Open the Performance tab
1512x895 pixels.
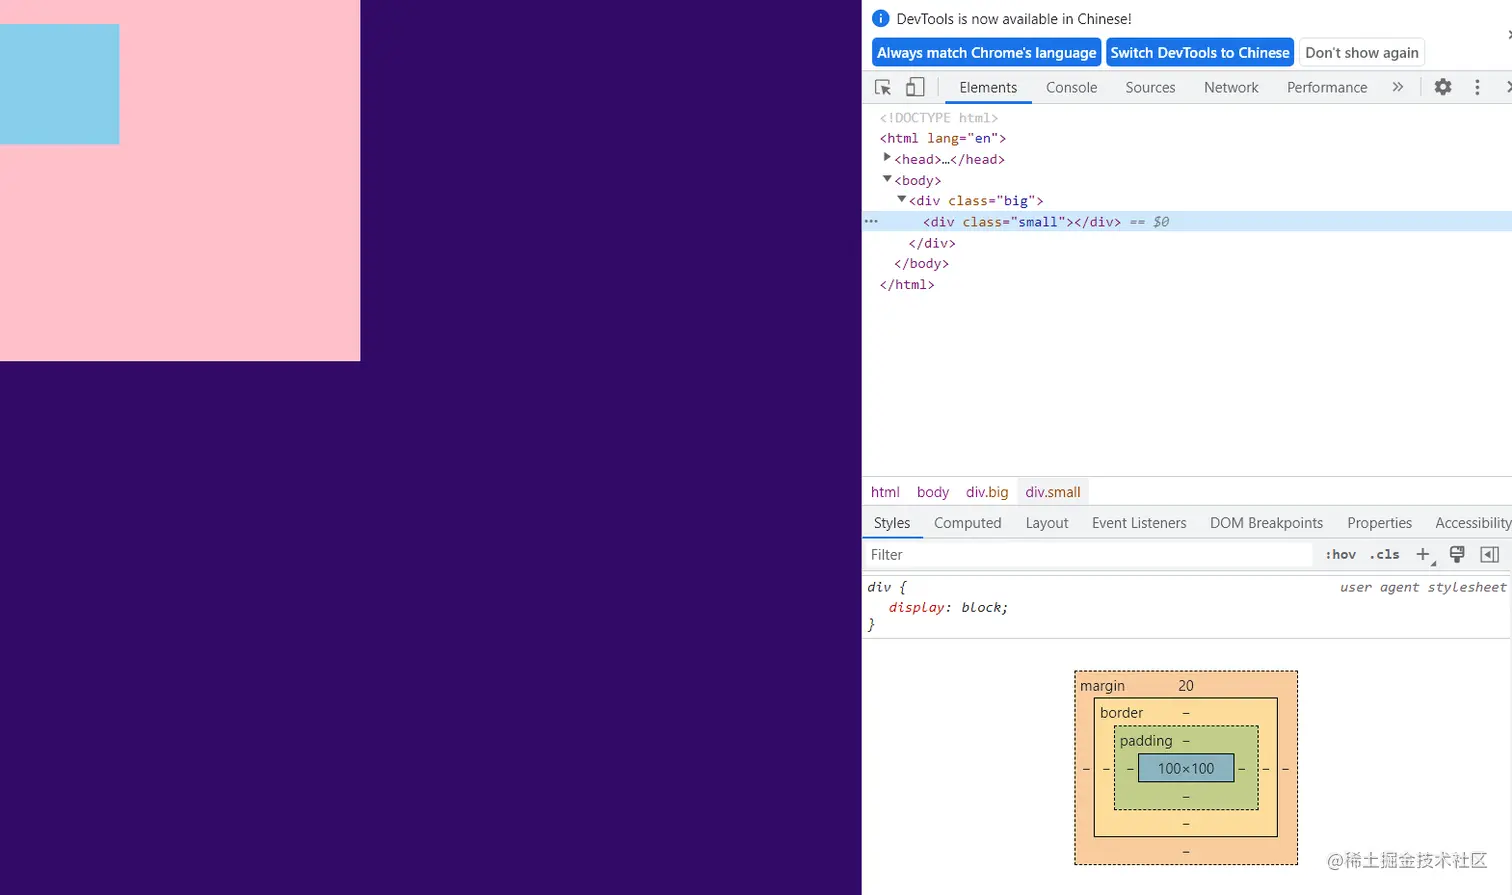click(x=1327, y=87)
